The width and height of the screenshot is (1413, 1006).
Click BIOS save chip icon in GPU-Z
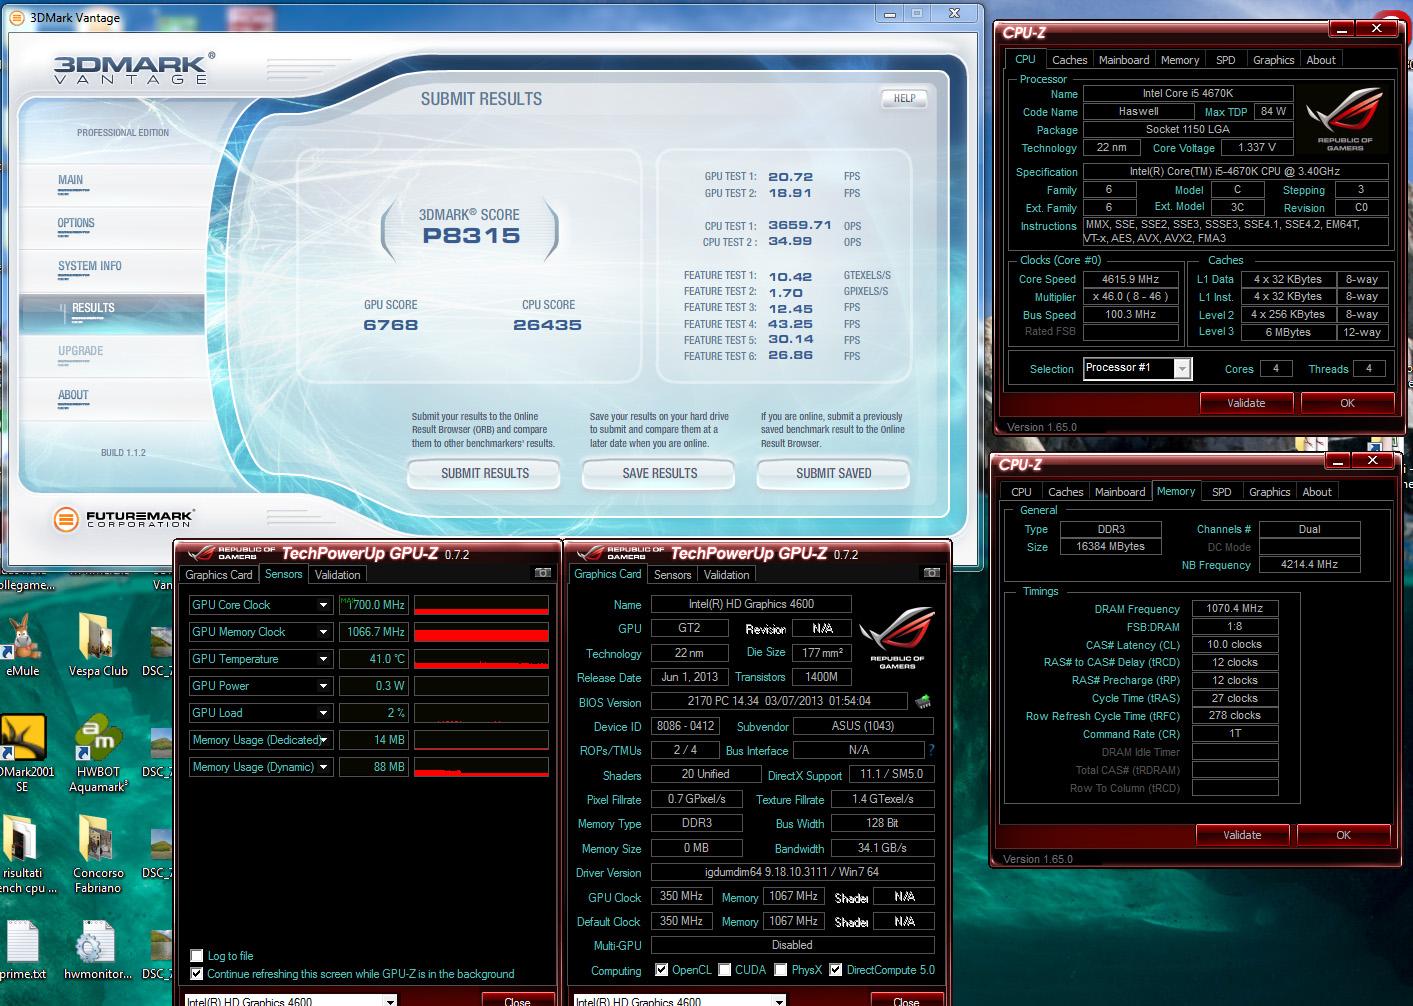coord(923,701)
